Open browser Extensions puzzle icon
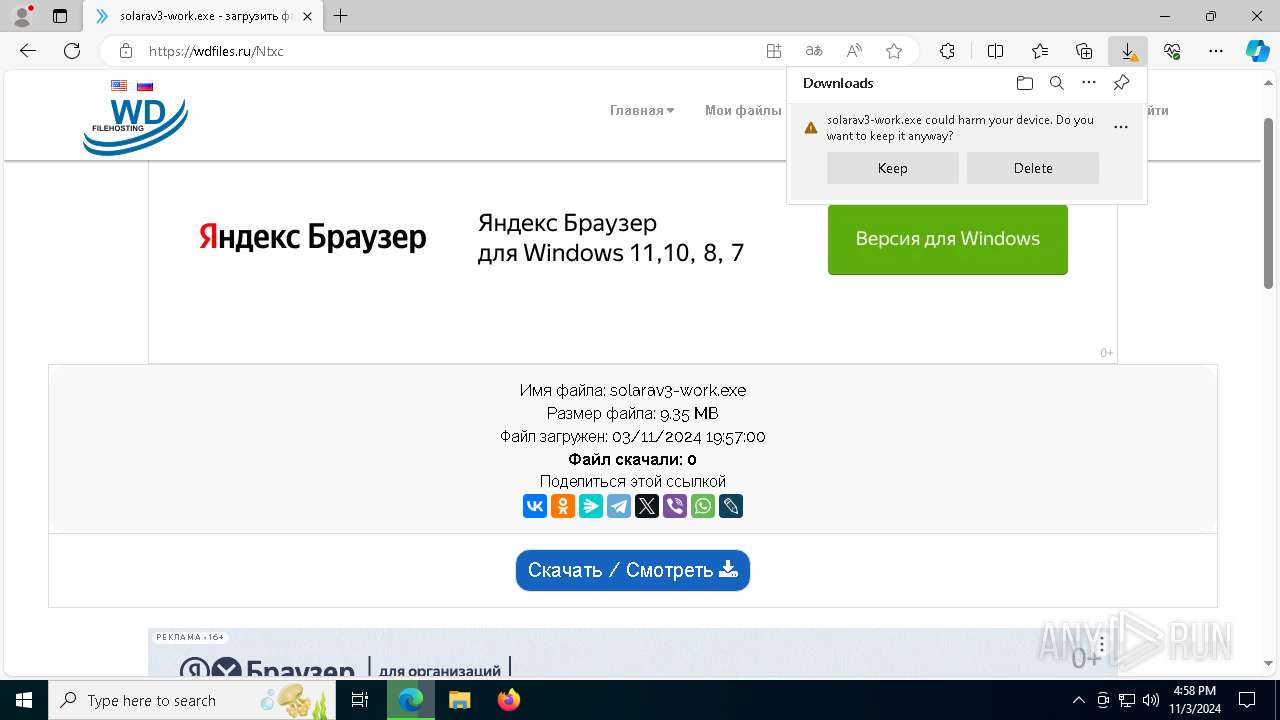 pyautogui.click(x=947, y=51)
